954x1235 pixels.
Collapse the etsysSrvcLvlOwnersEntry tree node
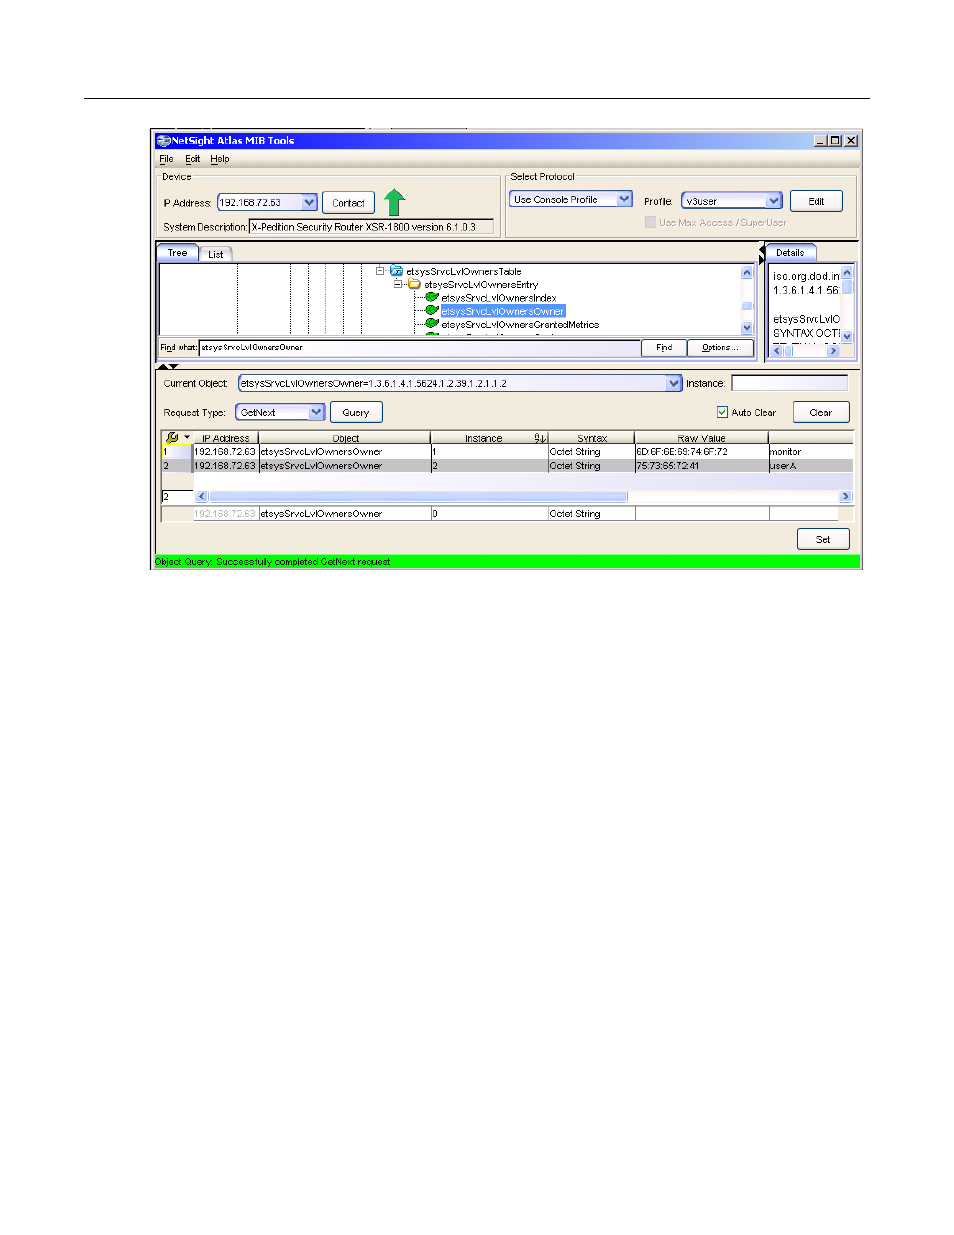(398, 284)
